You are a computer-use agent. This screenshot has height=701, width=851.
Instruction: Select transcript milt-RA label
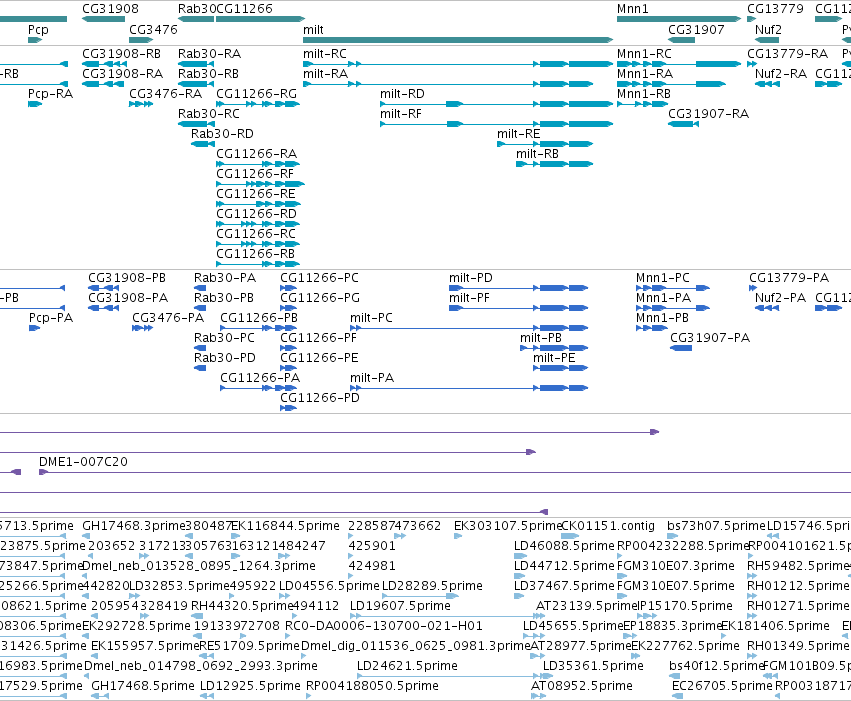(x=325, y=74)
